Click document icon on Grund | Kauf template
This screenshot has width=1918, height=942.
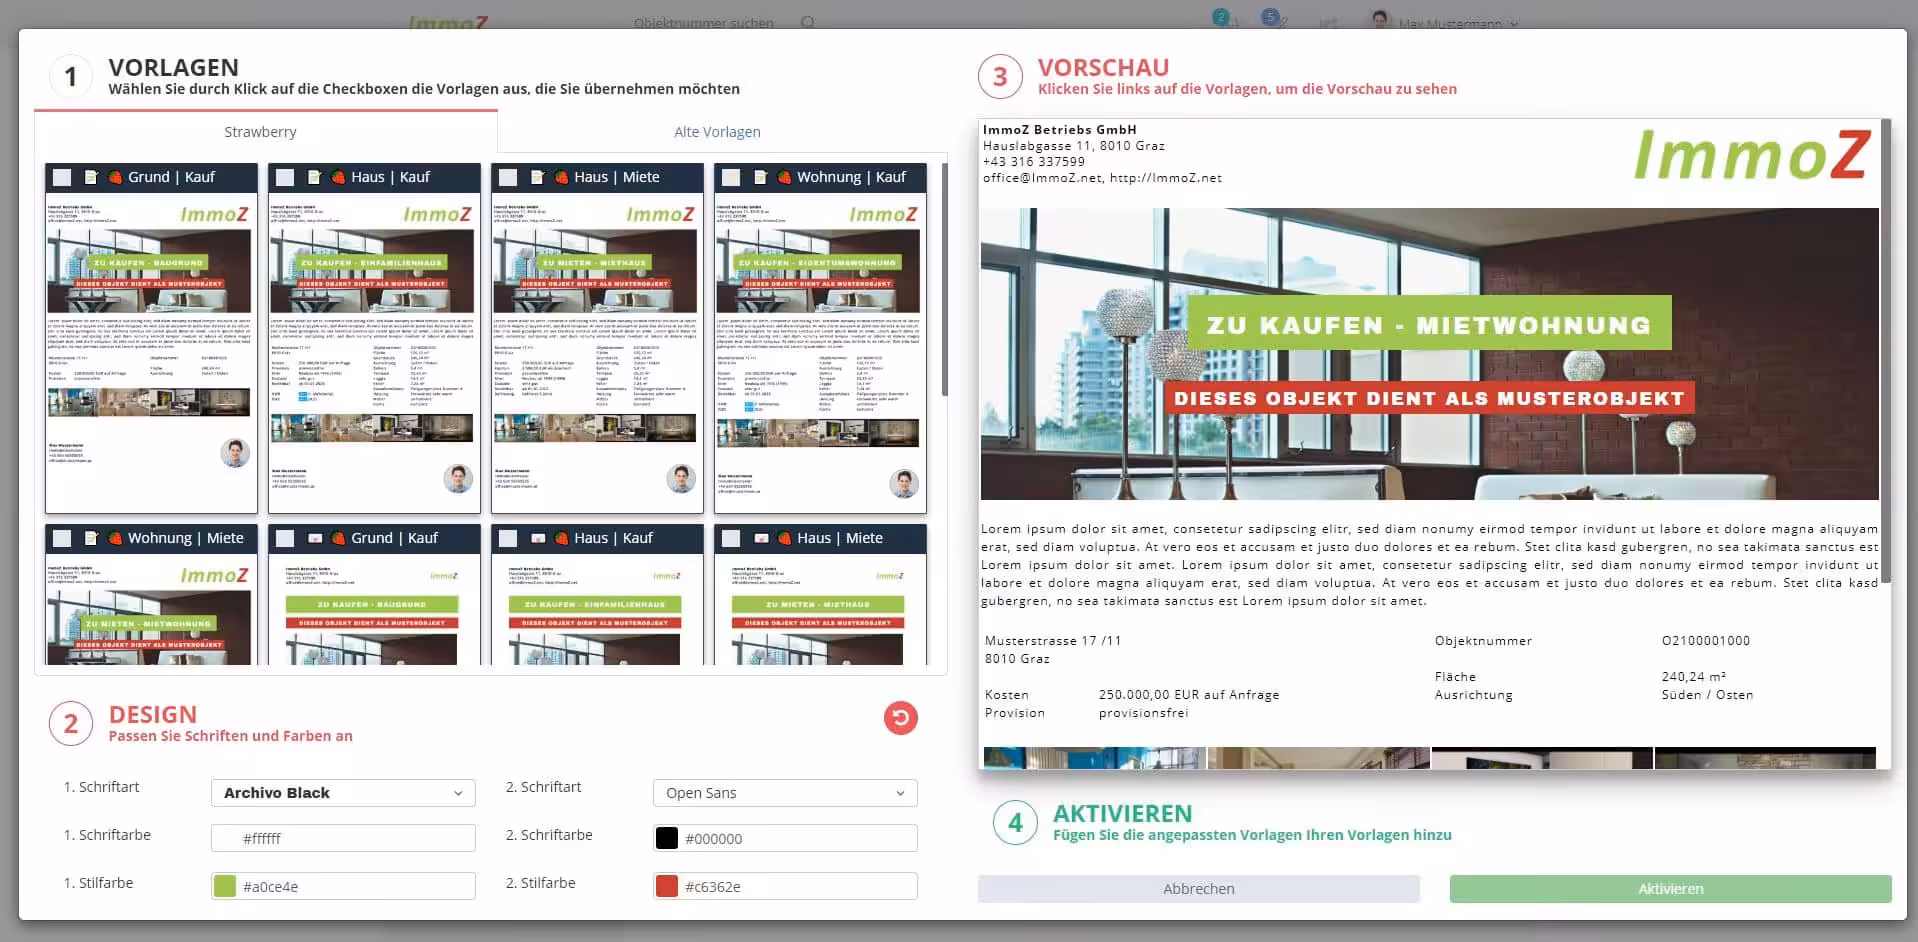tap(91, 177)
